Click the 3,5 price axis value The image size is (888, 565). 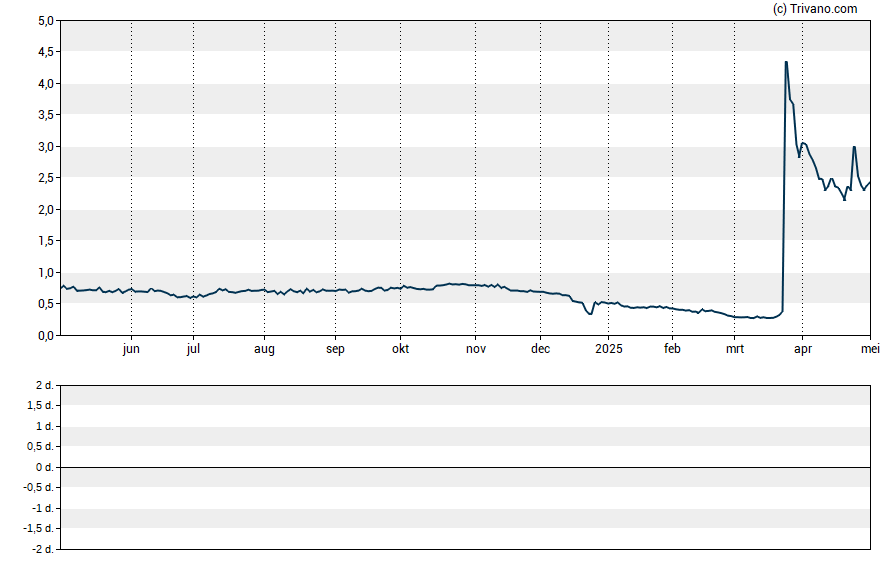46,115
